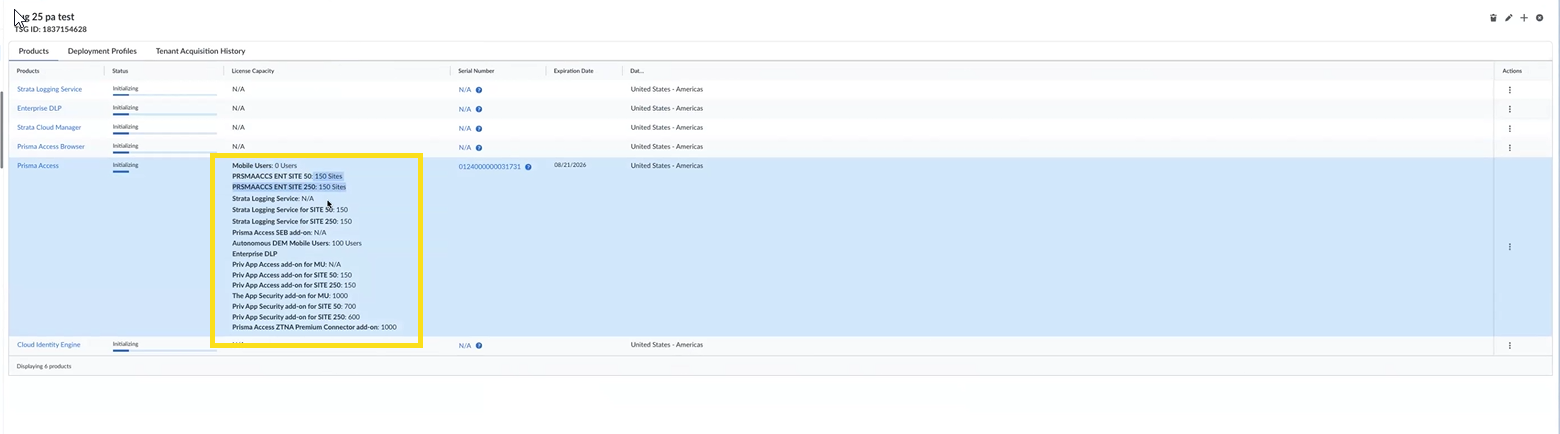
Task: Click the trash delete icon at top right
Action: [1494, 18]
